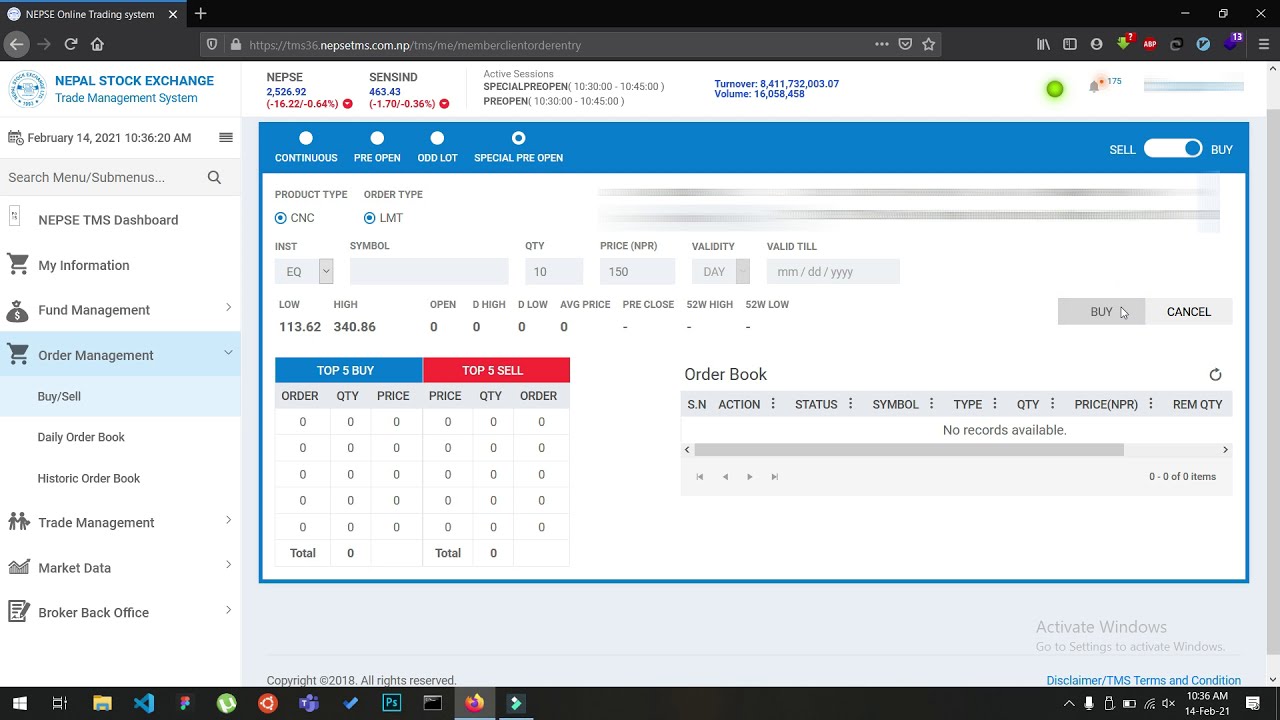The image size is (1280, 720).
Task: Go to first page of Order Book
Action: click(x=699, y=477)
